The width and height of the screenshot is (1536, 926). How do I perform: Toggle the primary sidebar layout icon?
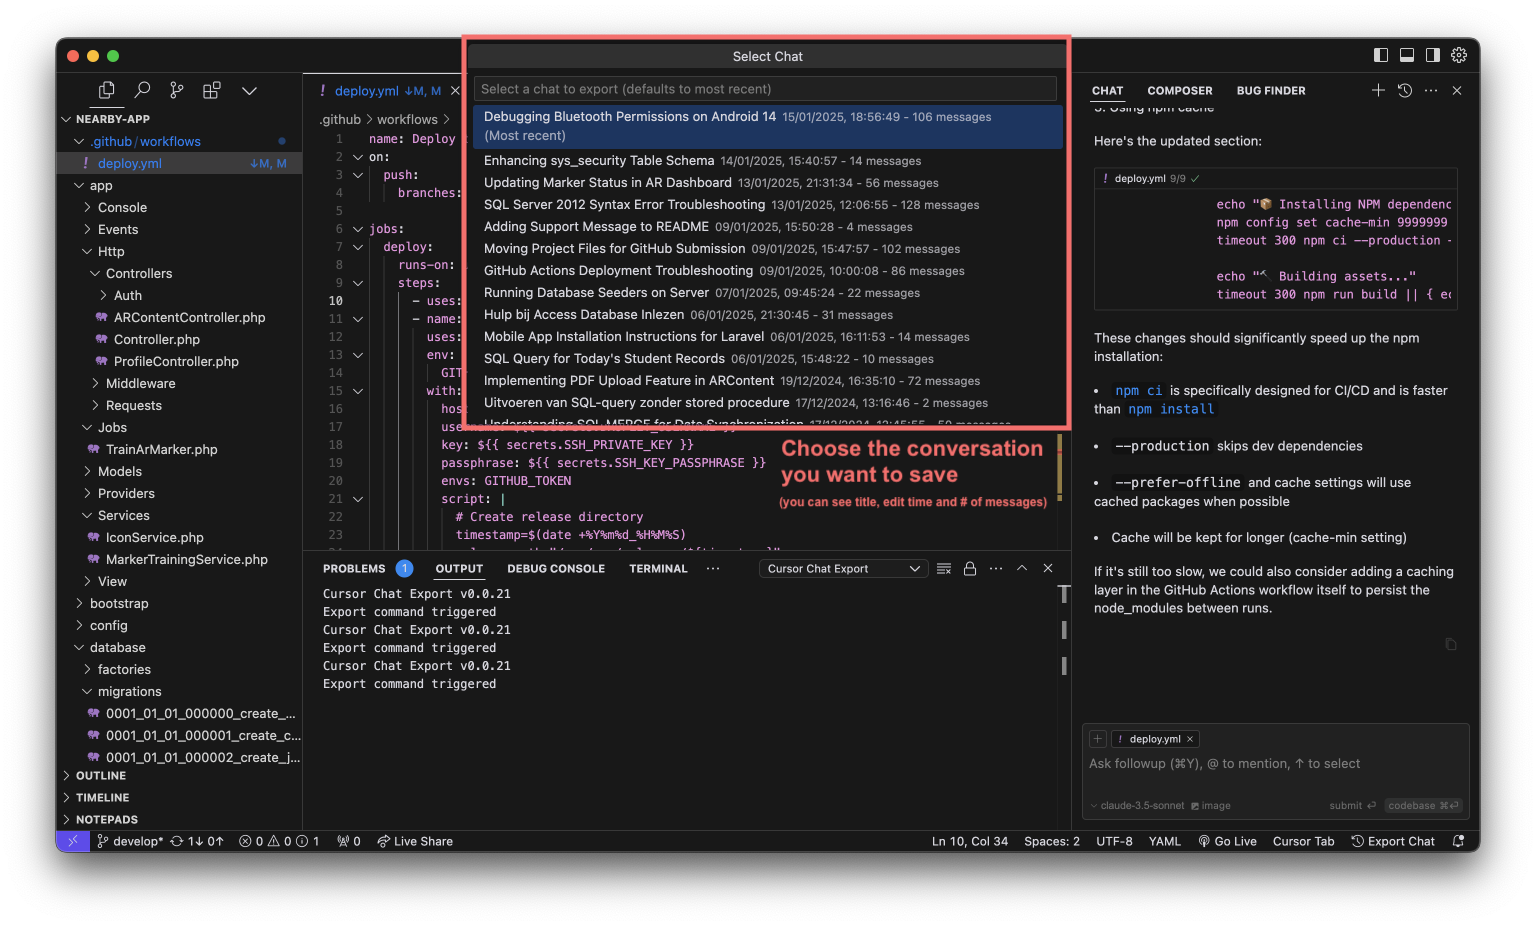tap(1381, 55)
